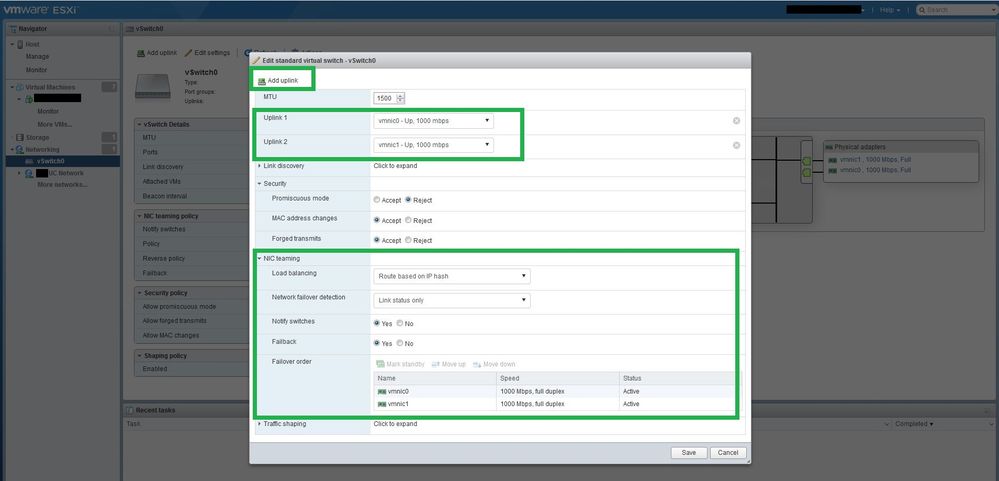This screenshot has height=481, width=999.
Task: Click the Storage icon in Navigator
Action: click(x=20, y=138)
